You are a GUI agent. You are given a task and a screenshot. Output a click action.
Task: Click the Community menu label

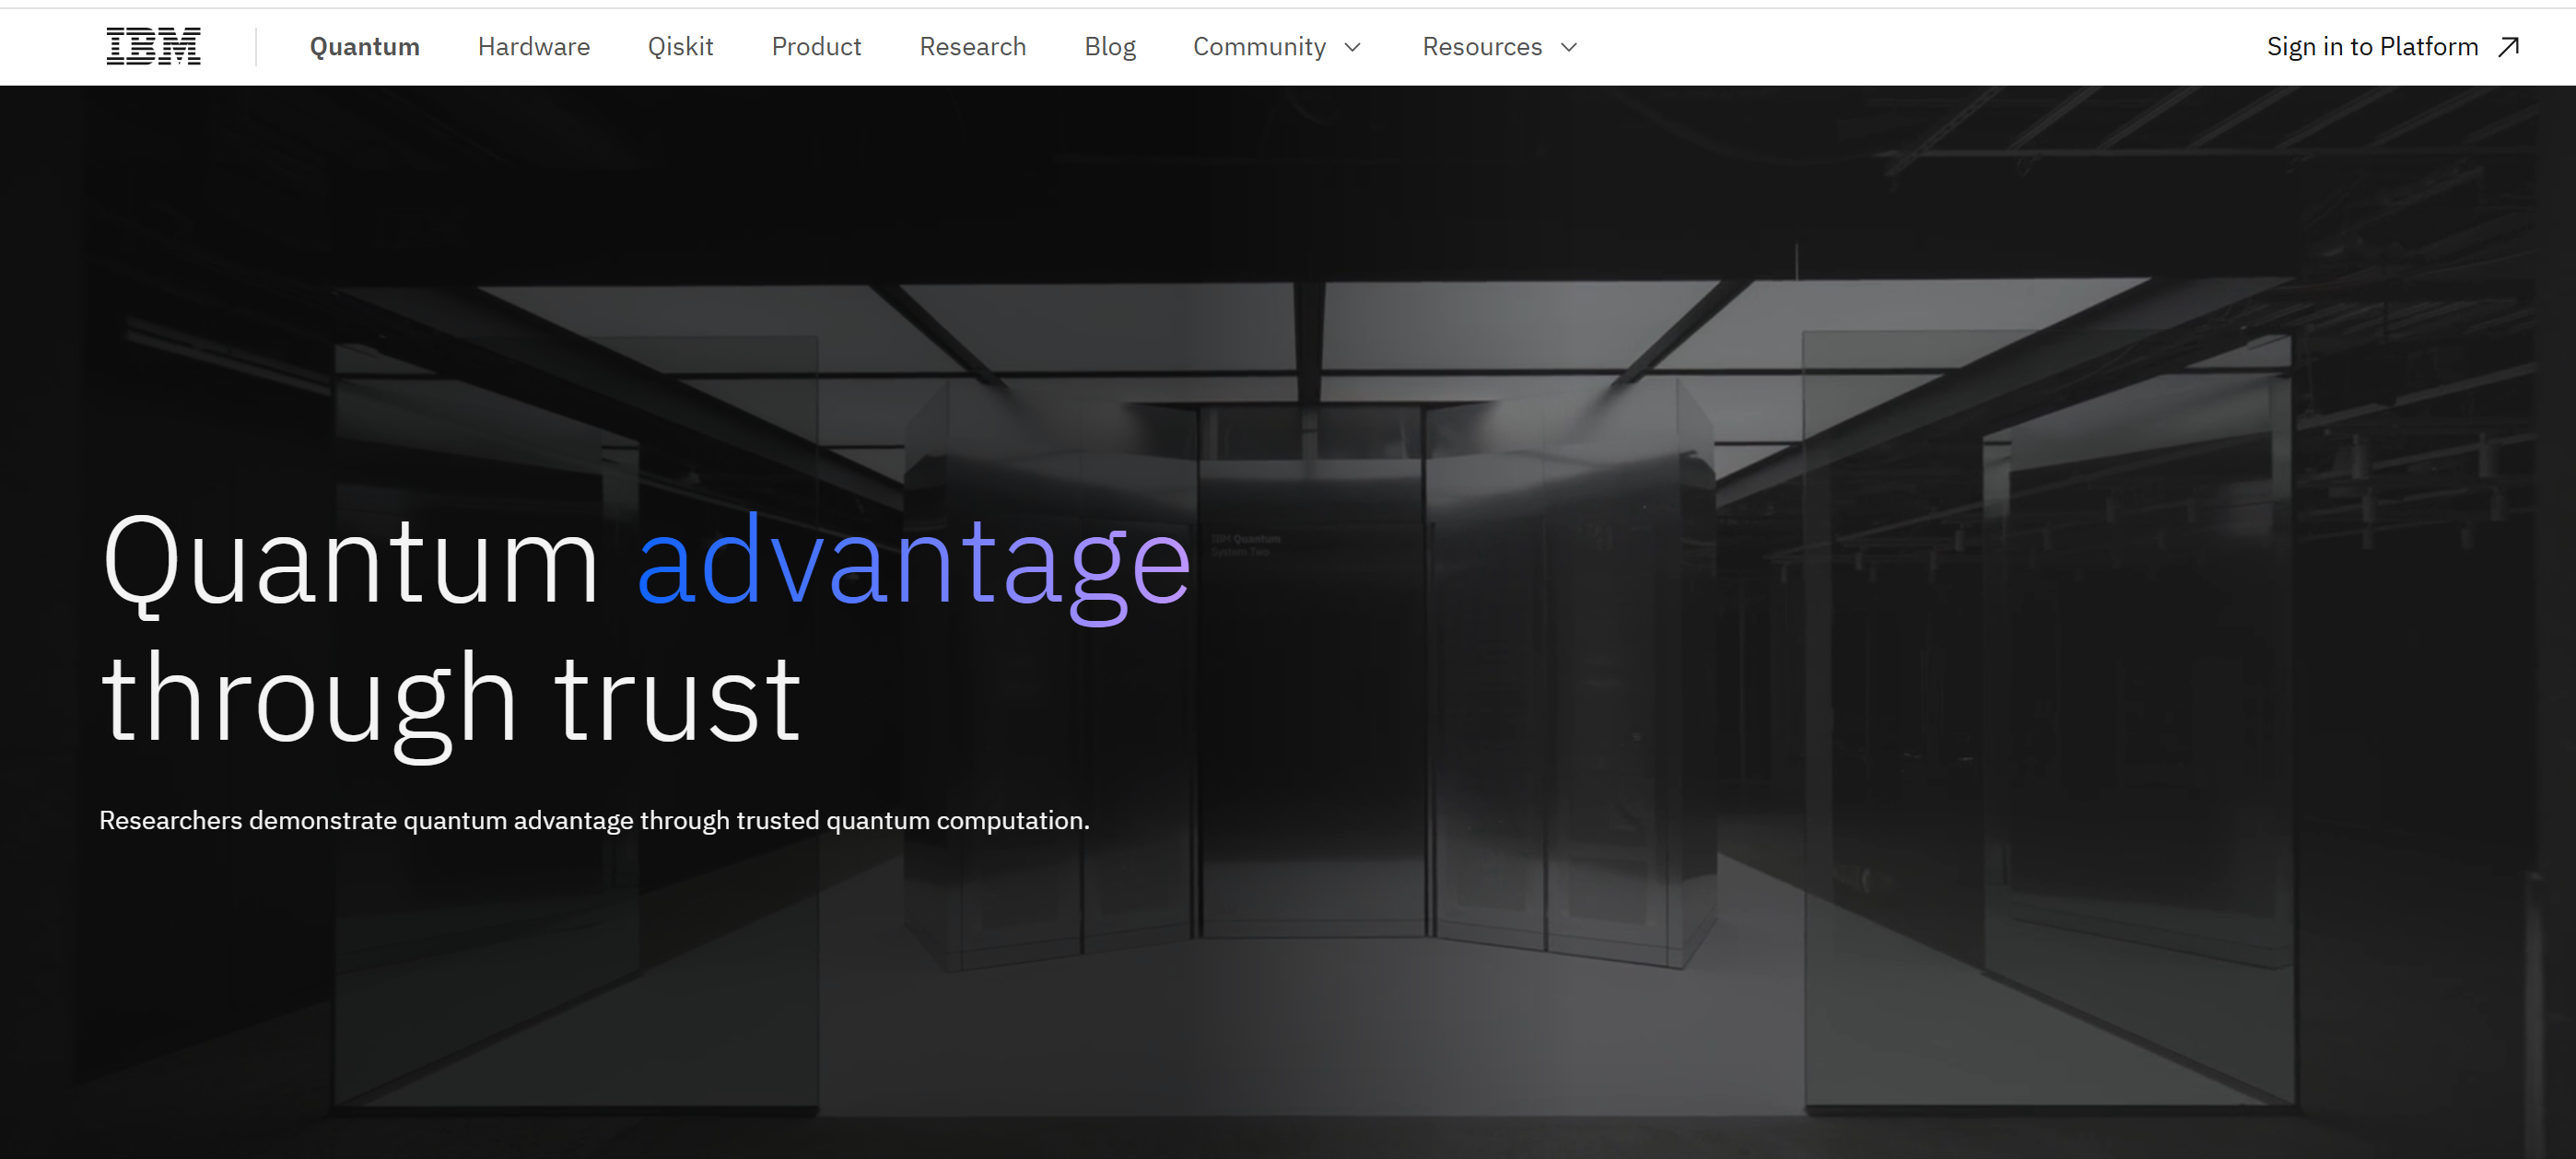click(1259, 47)
